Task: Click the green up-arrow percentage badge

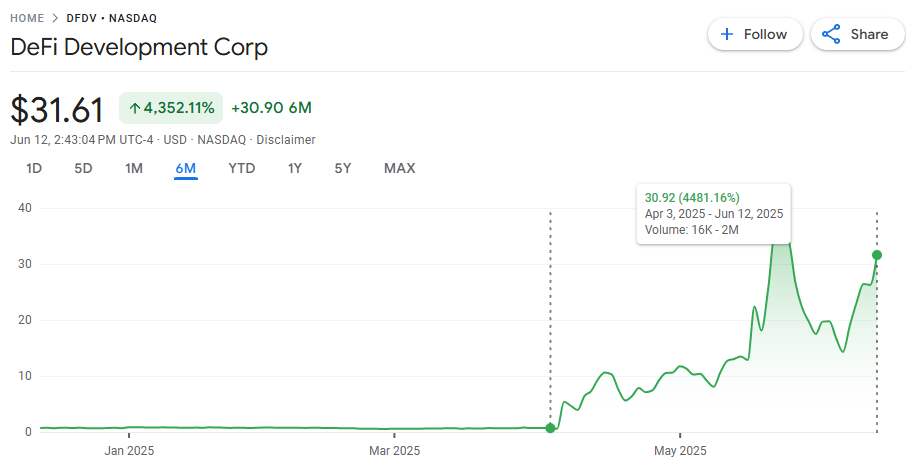Action: 171,108
